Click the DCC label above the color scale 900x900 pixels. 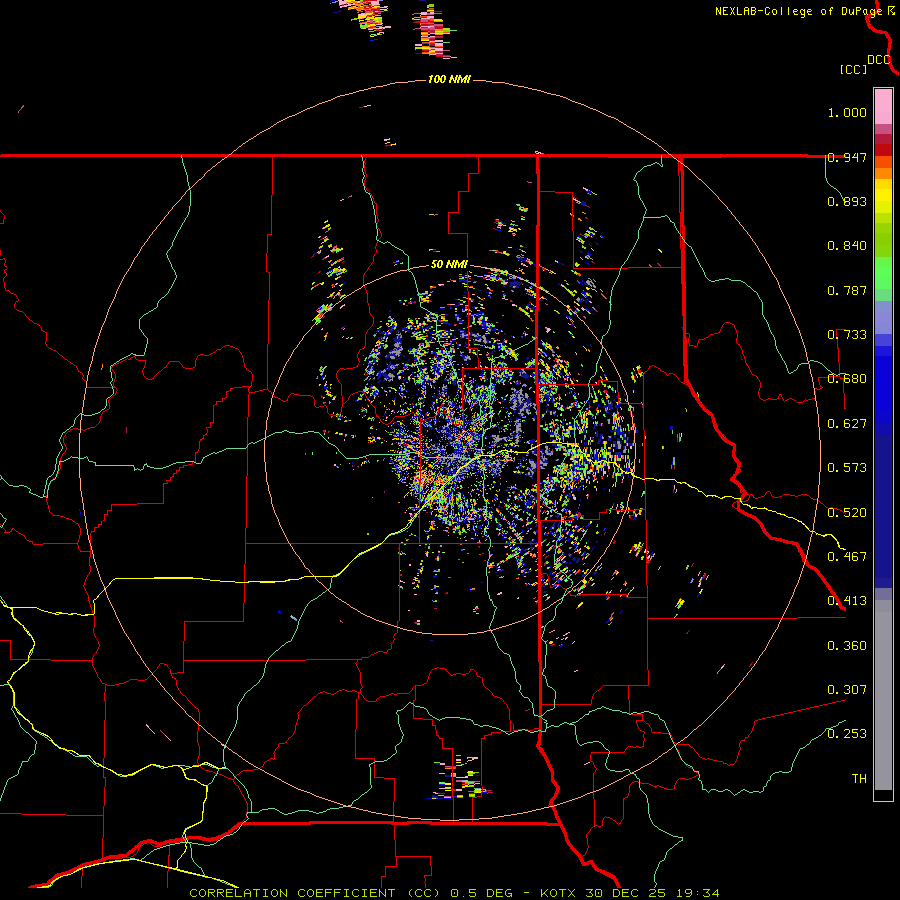[x=879, y=60]
